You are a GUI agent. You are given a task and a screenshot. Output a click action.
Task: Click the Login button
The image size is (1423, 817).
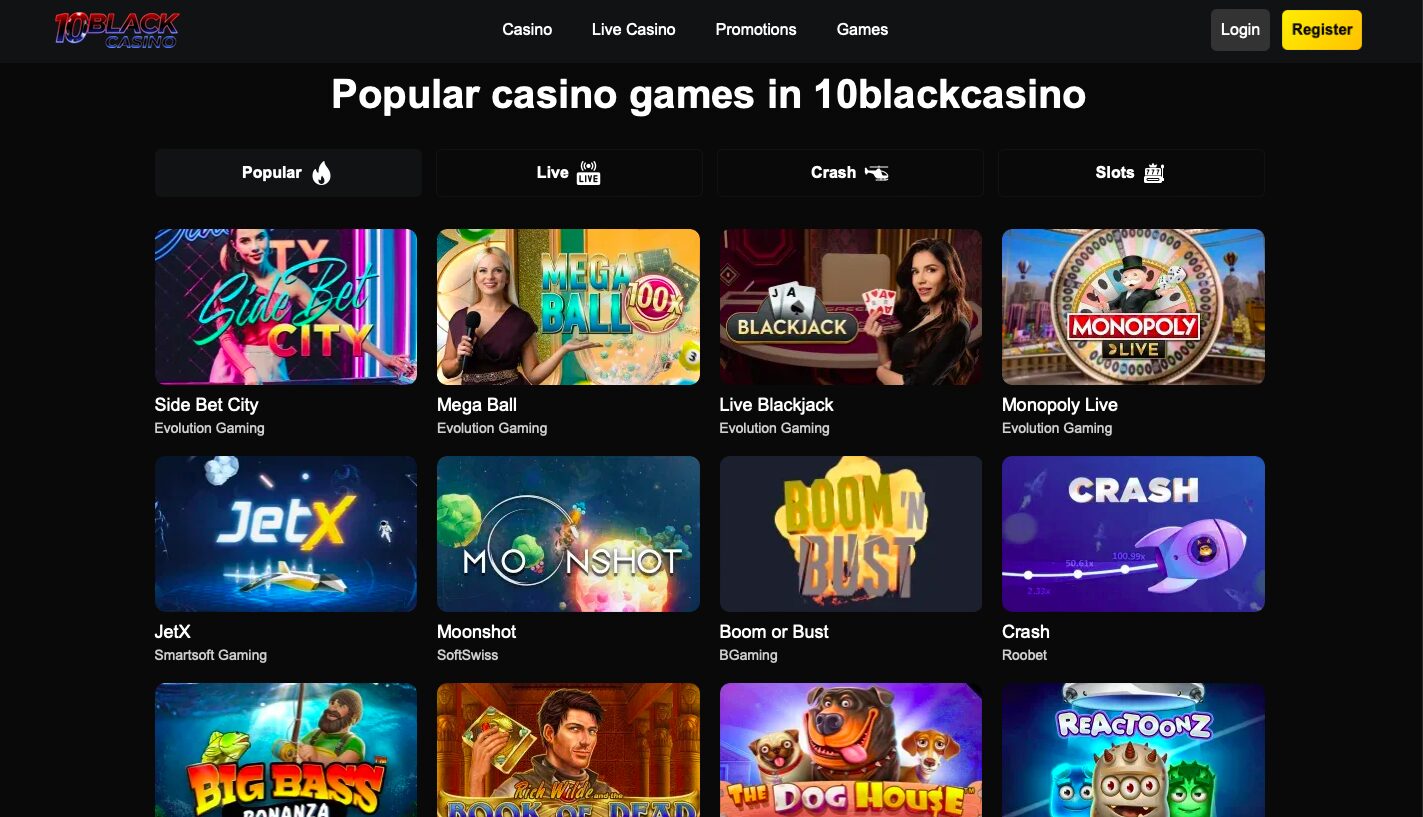coord(1240,29)
